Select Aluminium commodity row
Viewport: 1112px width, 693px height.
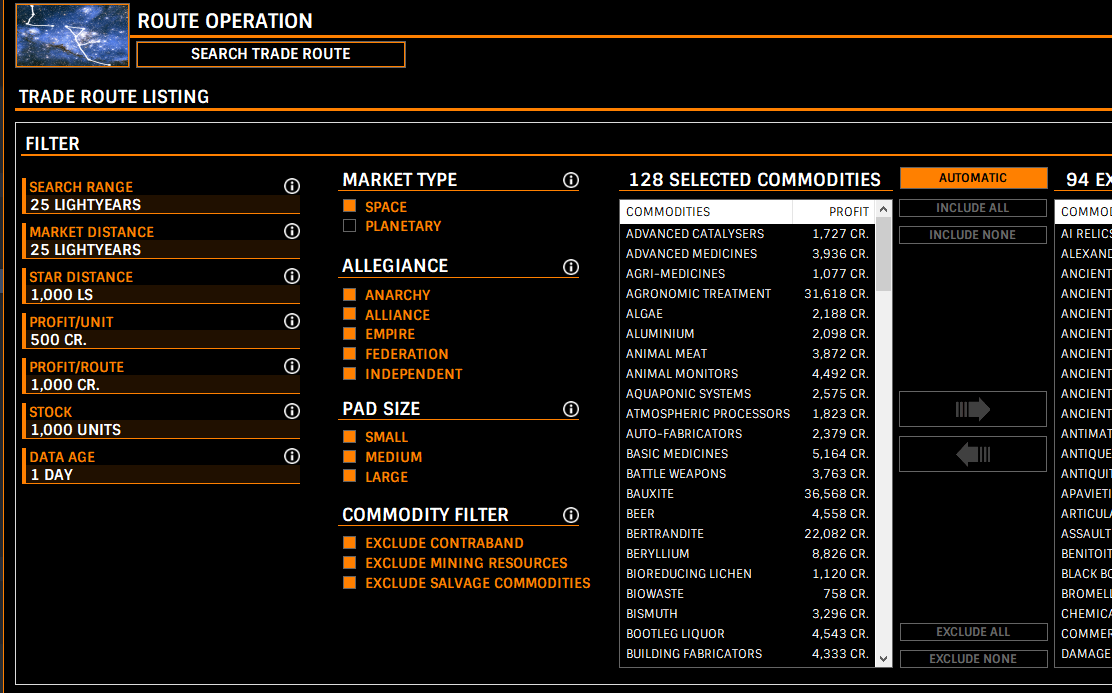[747, 333]
